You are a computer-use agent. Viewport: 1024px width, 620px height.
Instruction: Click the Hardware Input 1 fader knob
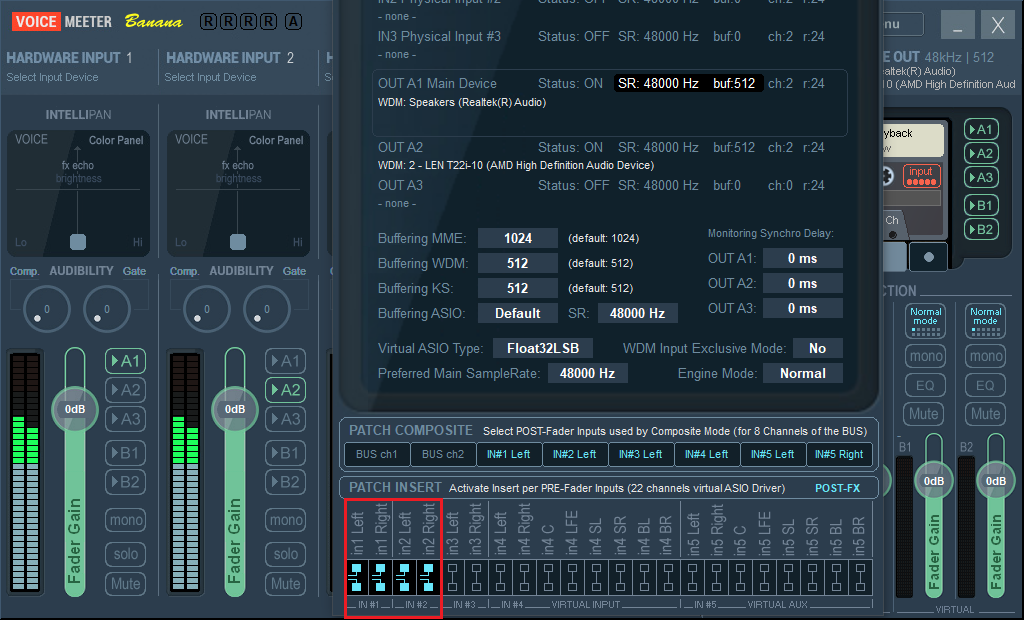point(75,409)
